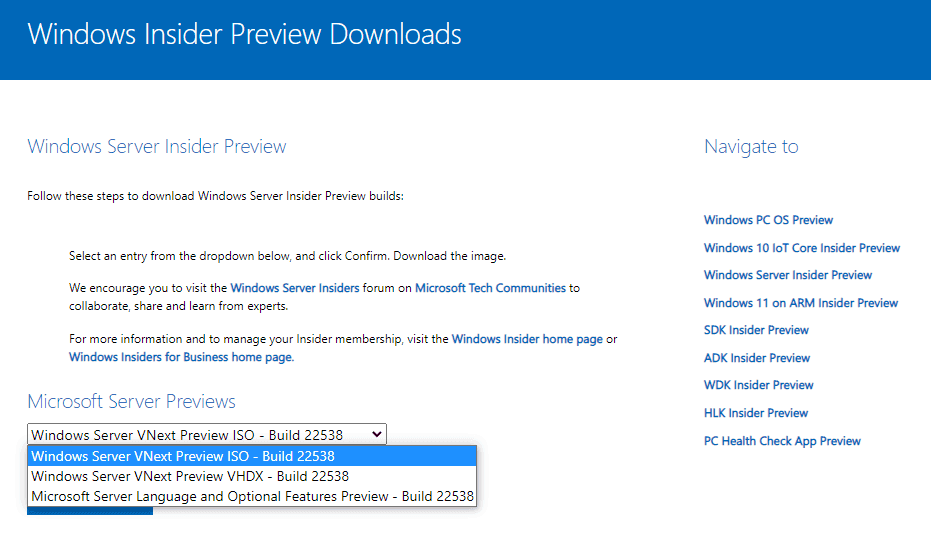Go to WDK Insider Preview page
The width and height of the screenshot is (931, 551).
pyautogui.click(x=758, y=385)
